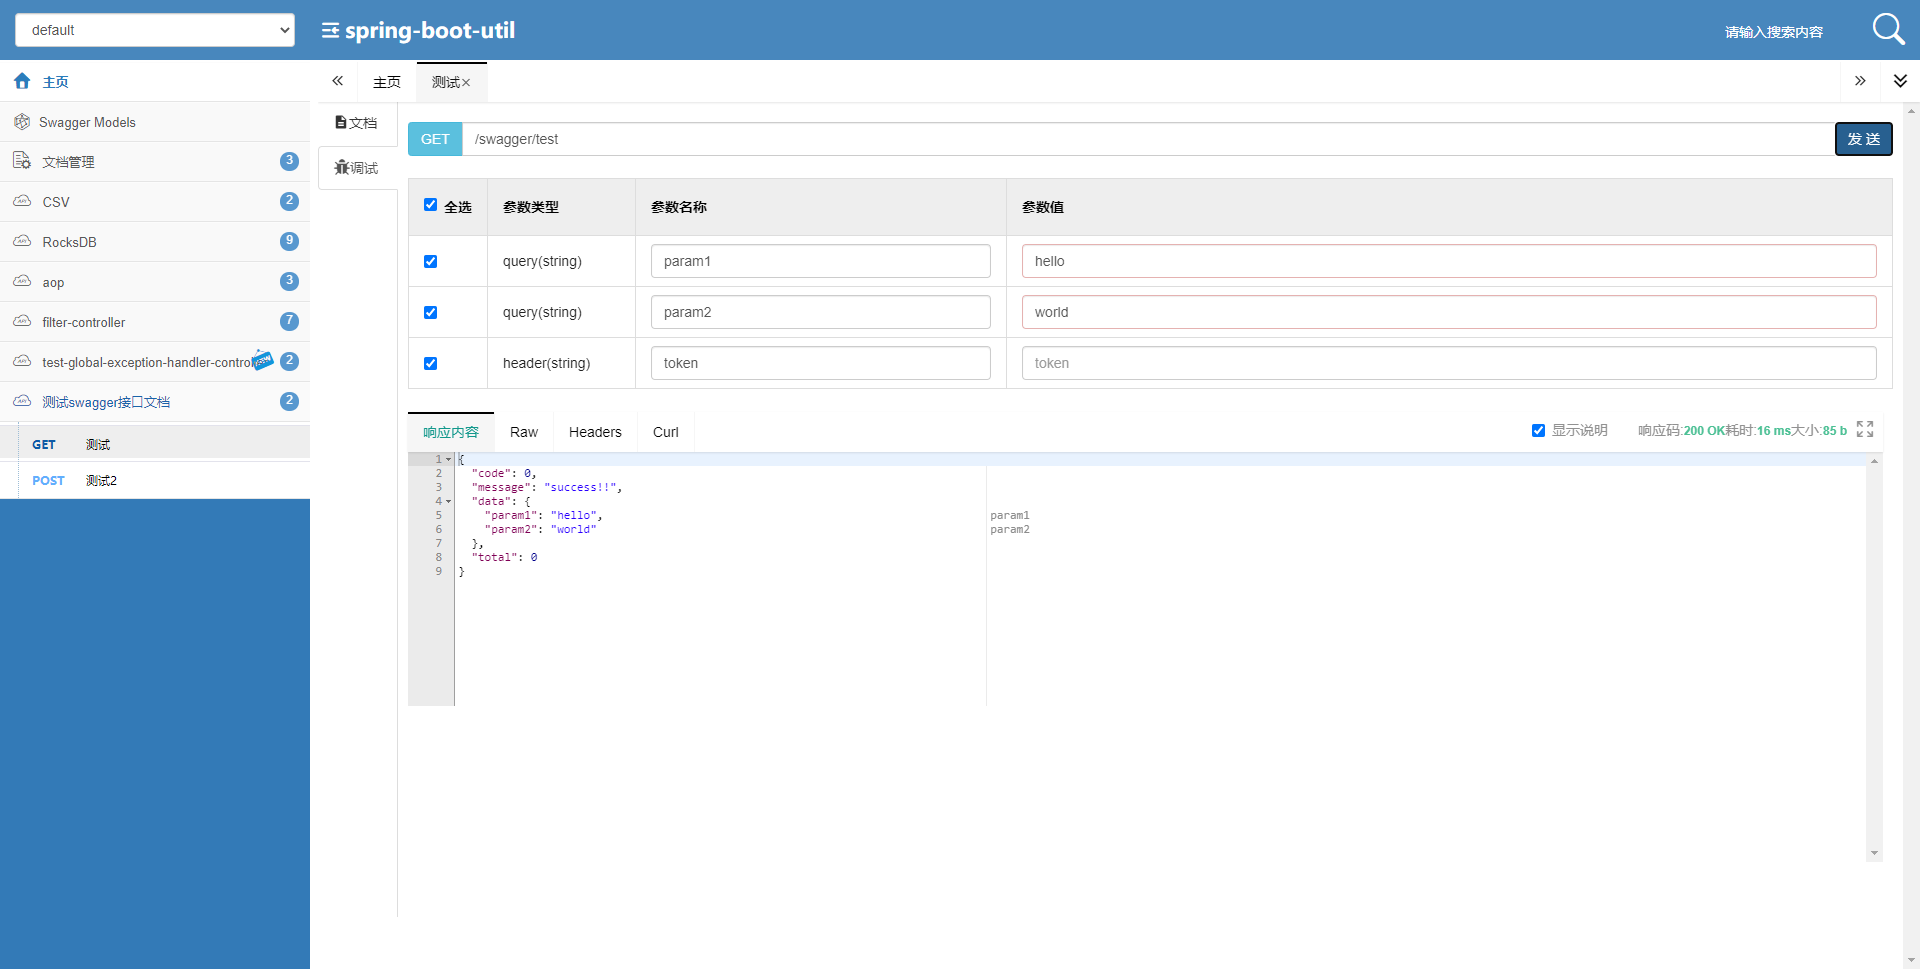Click the param1 value field containing hello

1449,261
